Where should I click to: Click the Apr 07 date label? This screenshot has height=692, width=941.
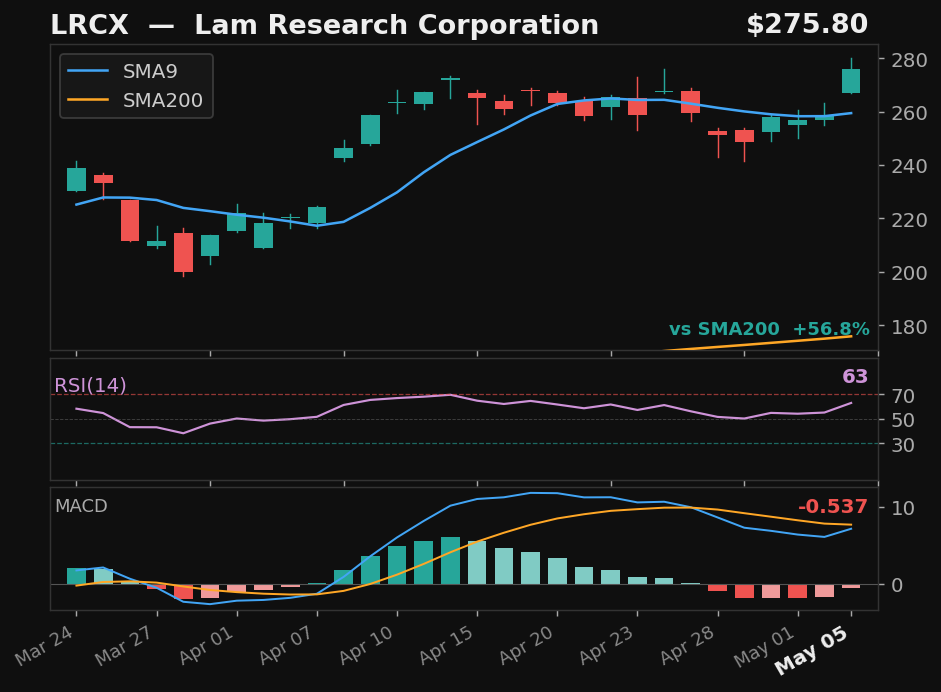point(286,645)
